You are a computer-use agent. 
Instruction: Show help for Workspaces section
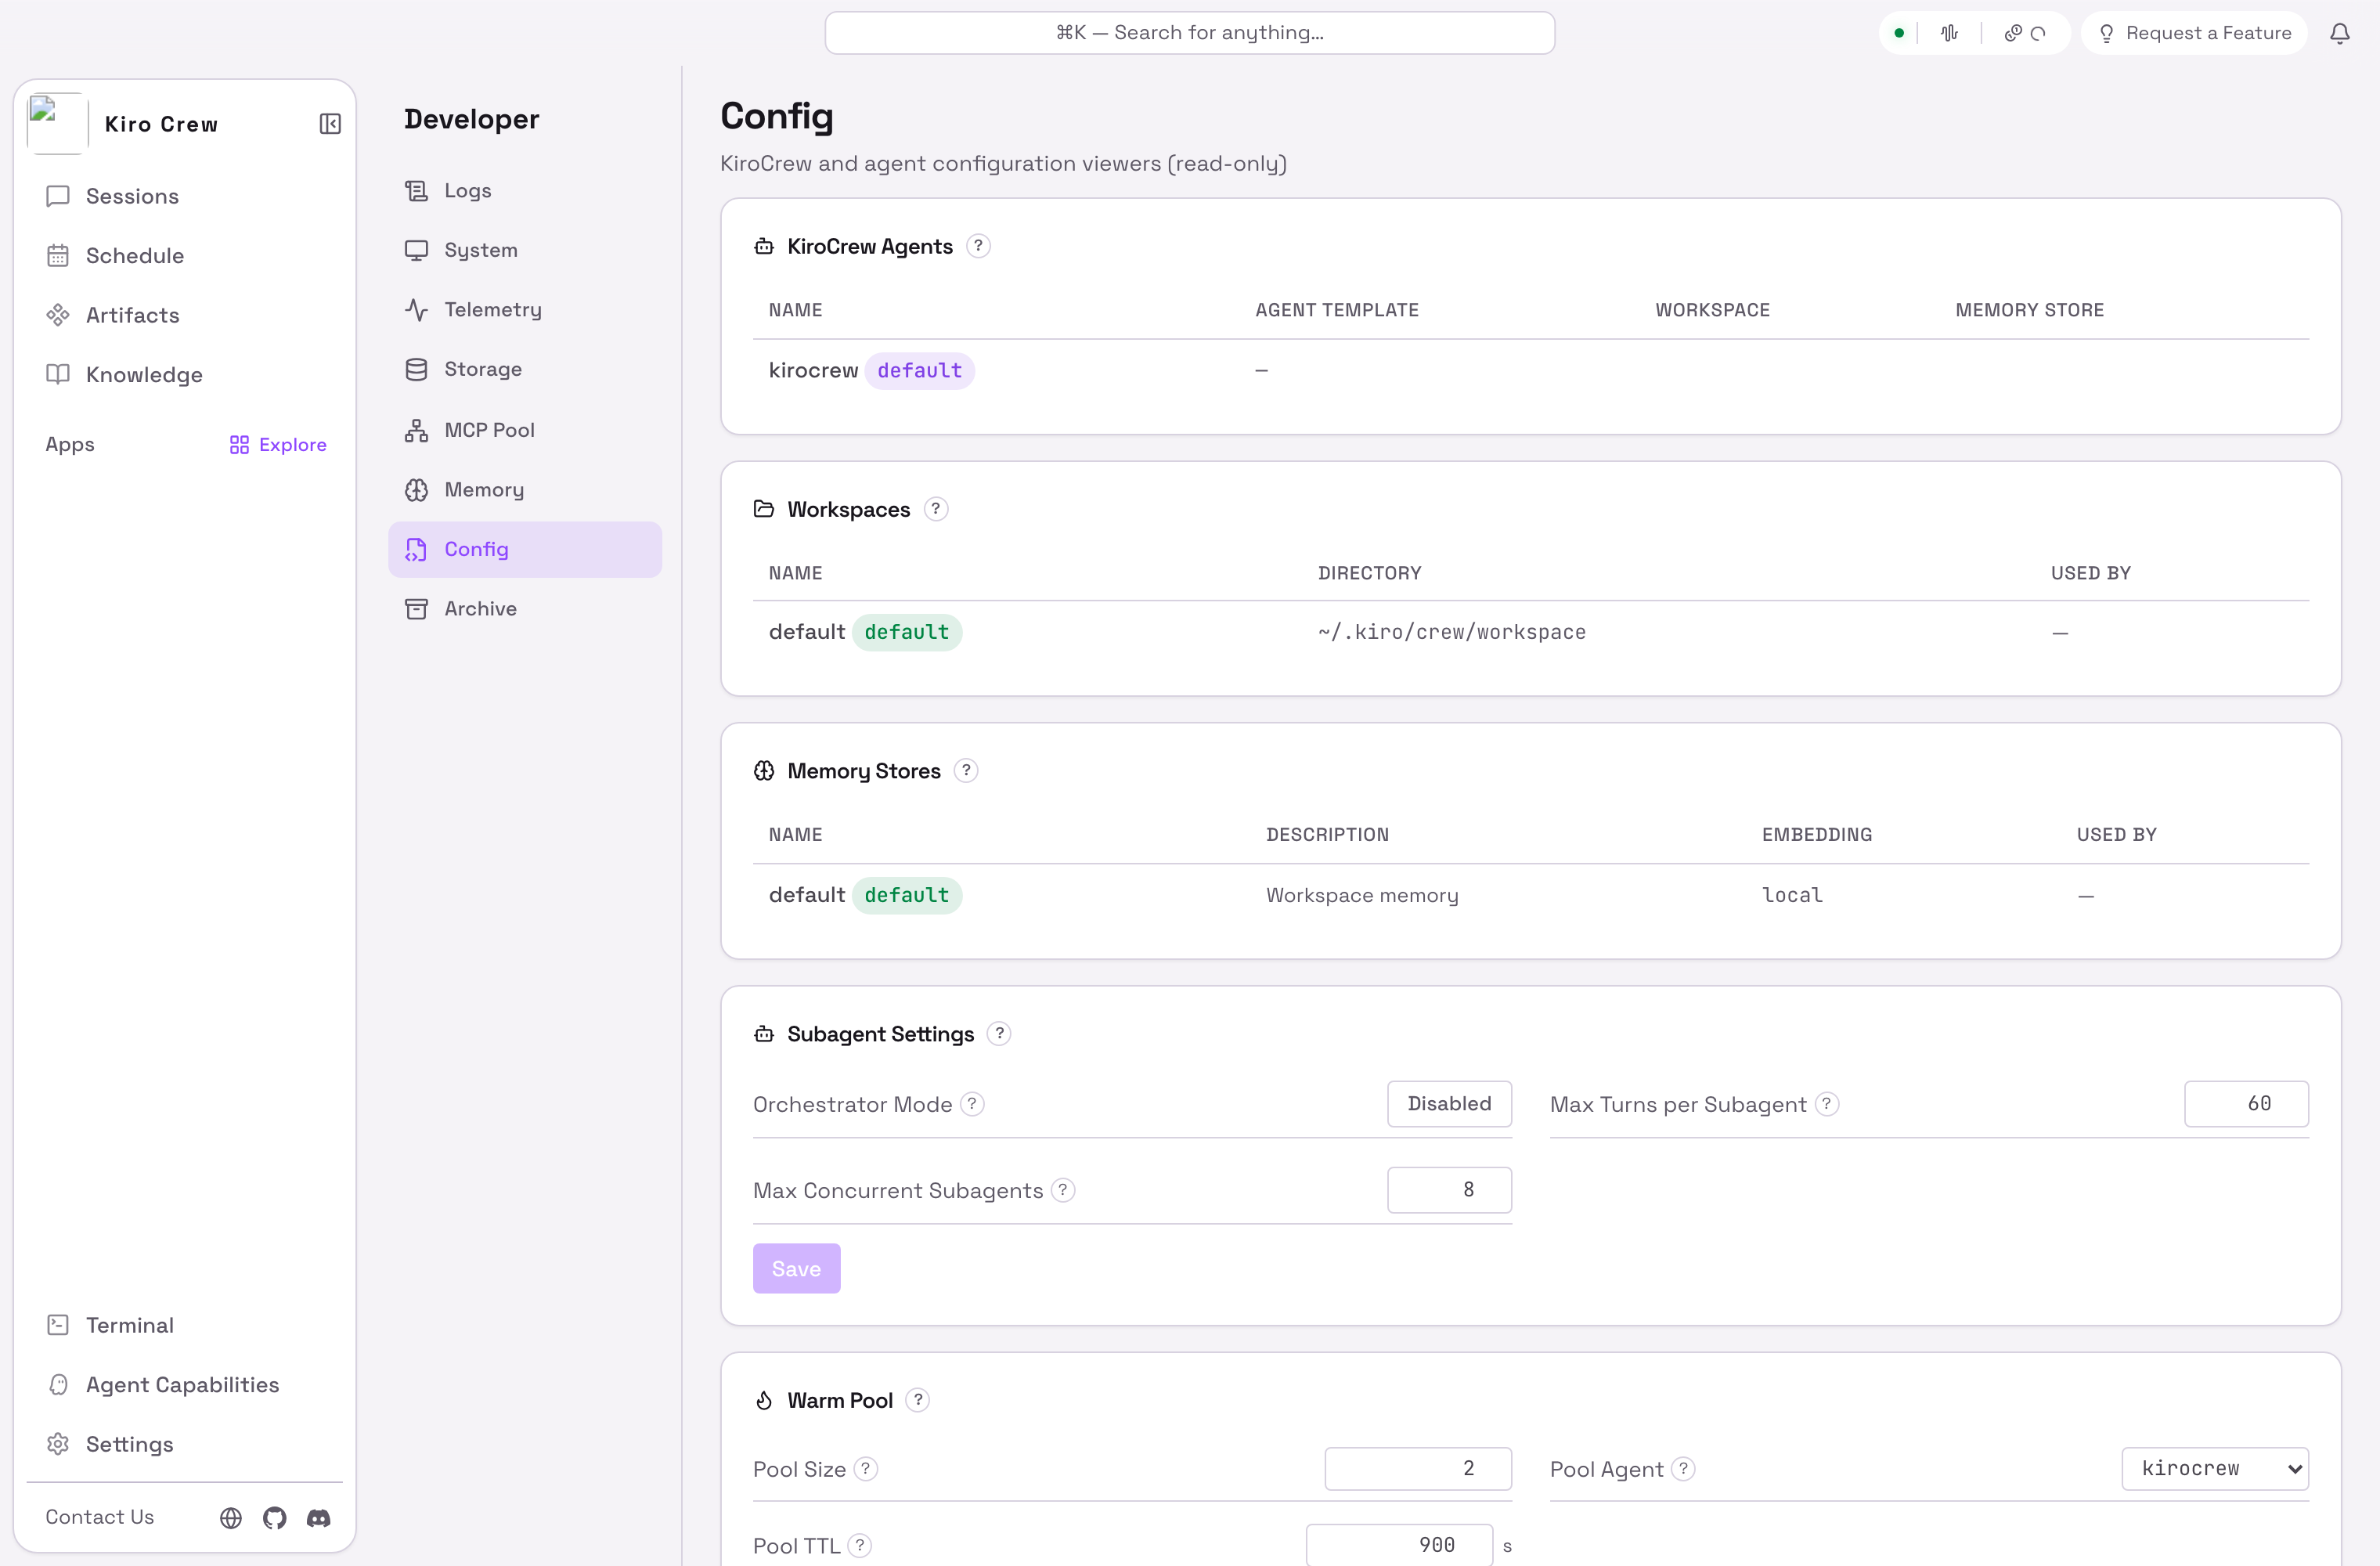[935, 509]
